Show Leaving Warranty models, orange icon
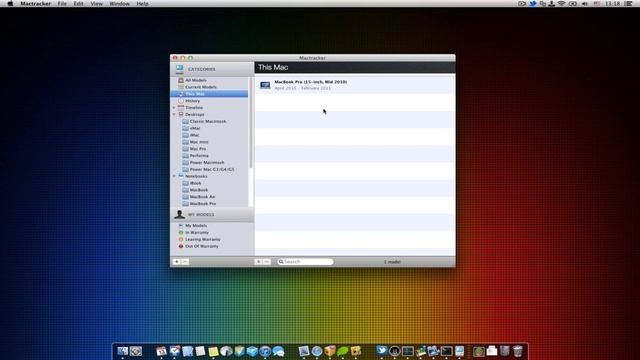 pyautogui.click(x=212, y=239)
